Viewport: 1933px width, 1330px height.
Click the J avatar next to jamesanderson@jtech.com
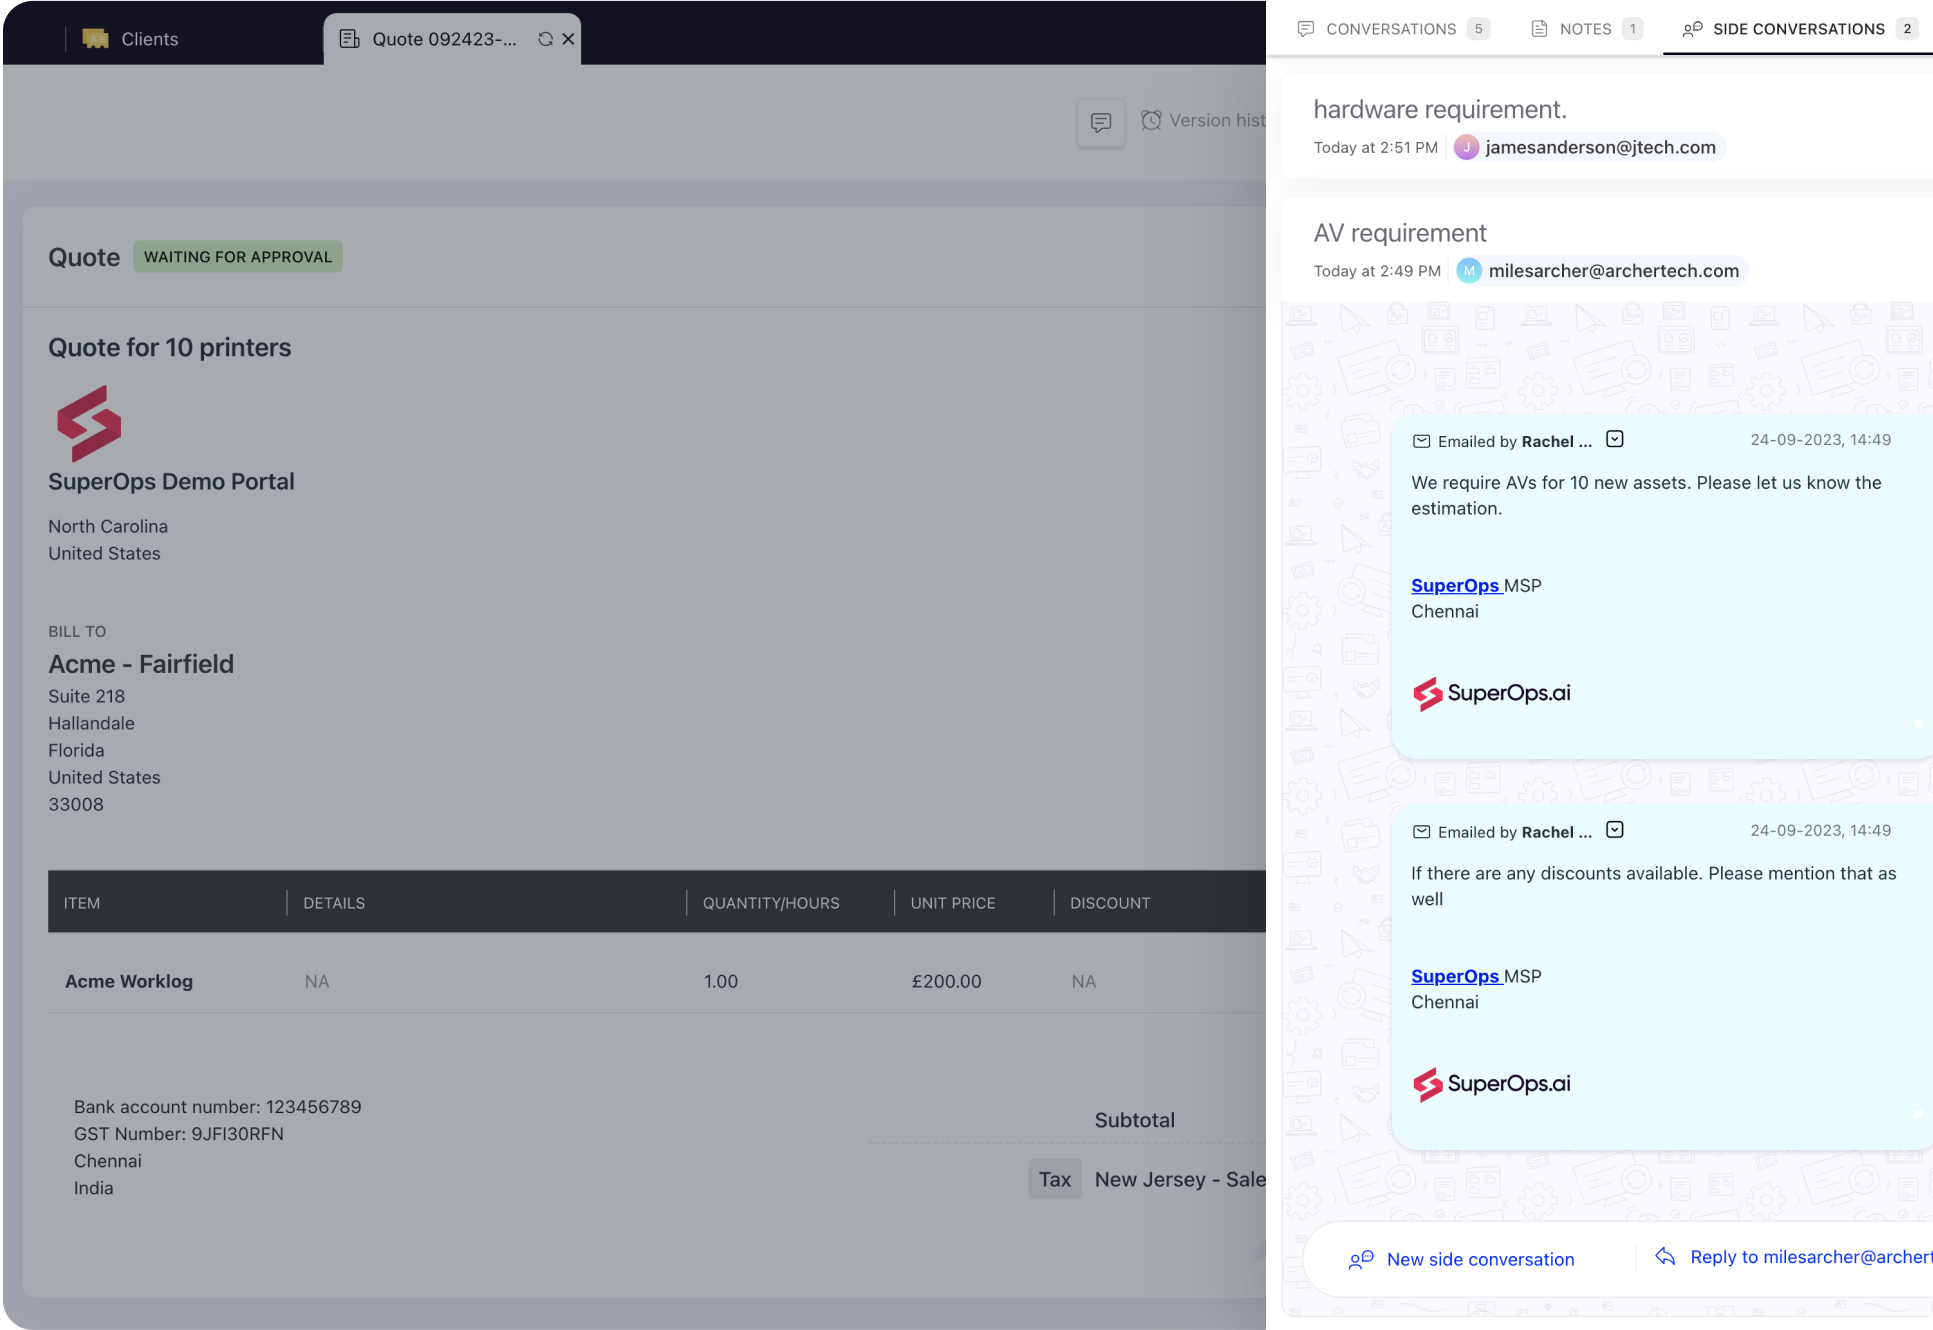1466,147
